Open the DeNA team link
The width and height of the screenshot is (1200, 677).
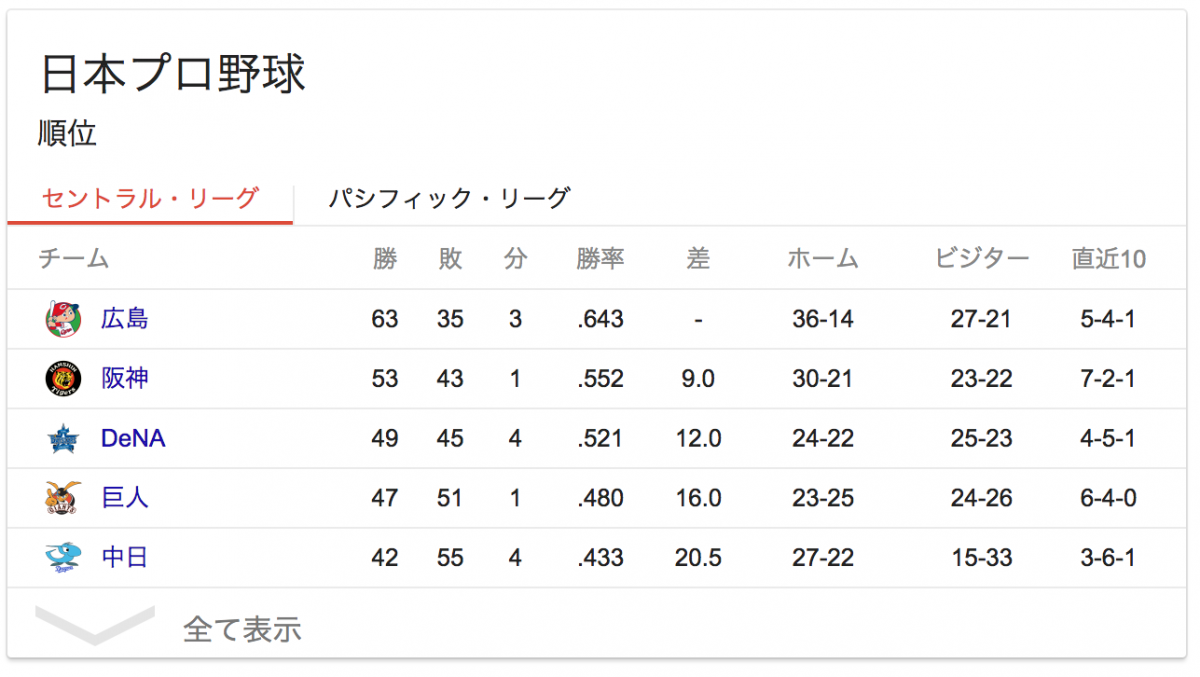[x=133, y=438]
